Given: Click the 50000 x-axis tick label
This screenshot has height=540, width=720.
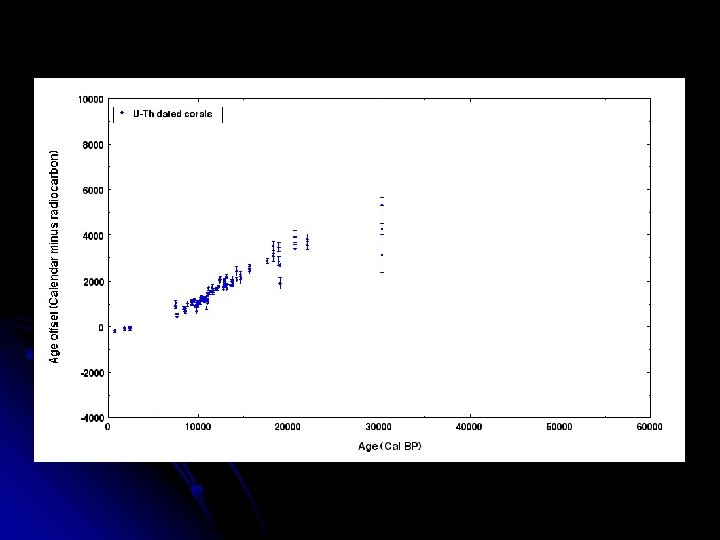Looking at the screenshot, I should 559,427.
